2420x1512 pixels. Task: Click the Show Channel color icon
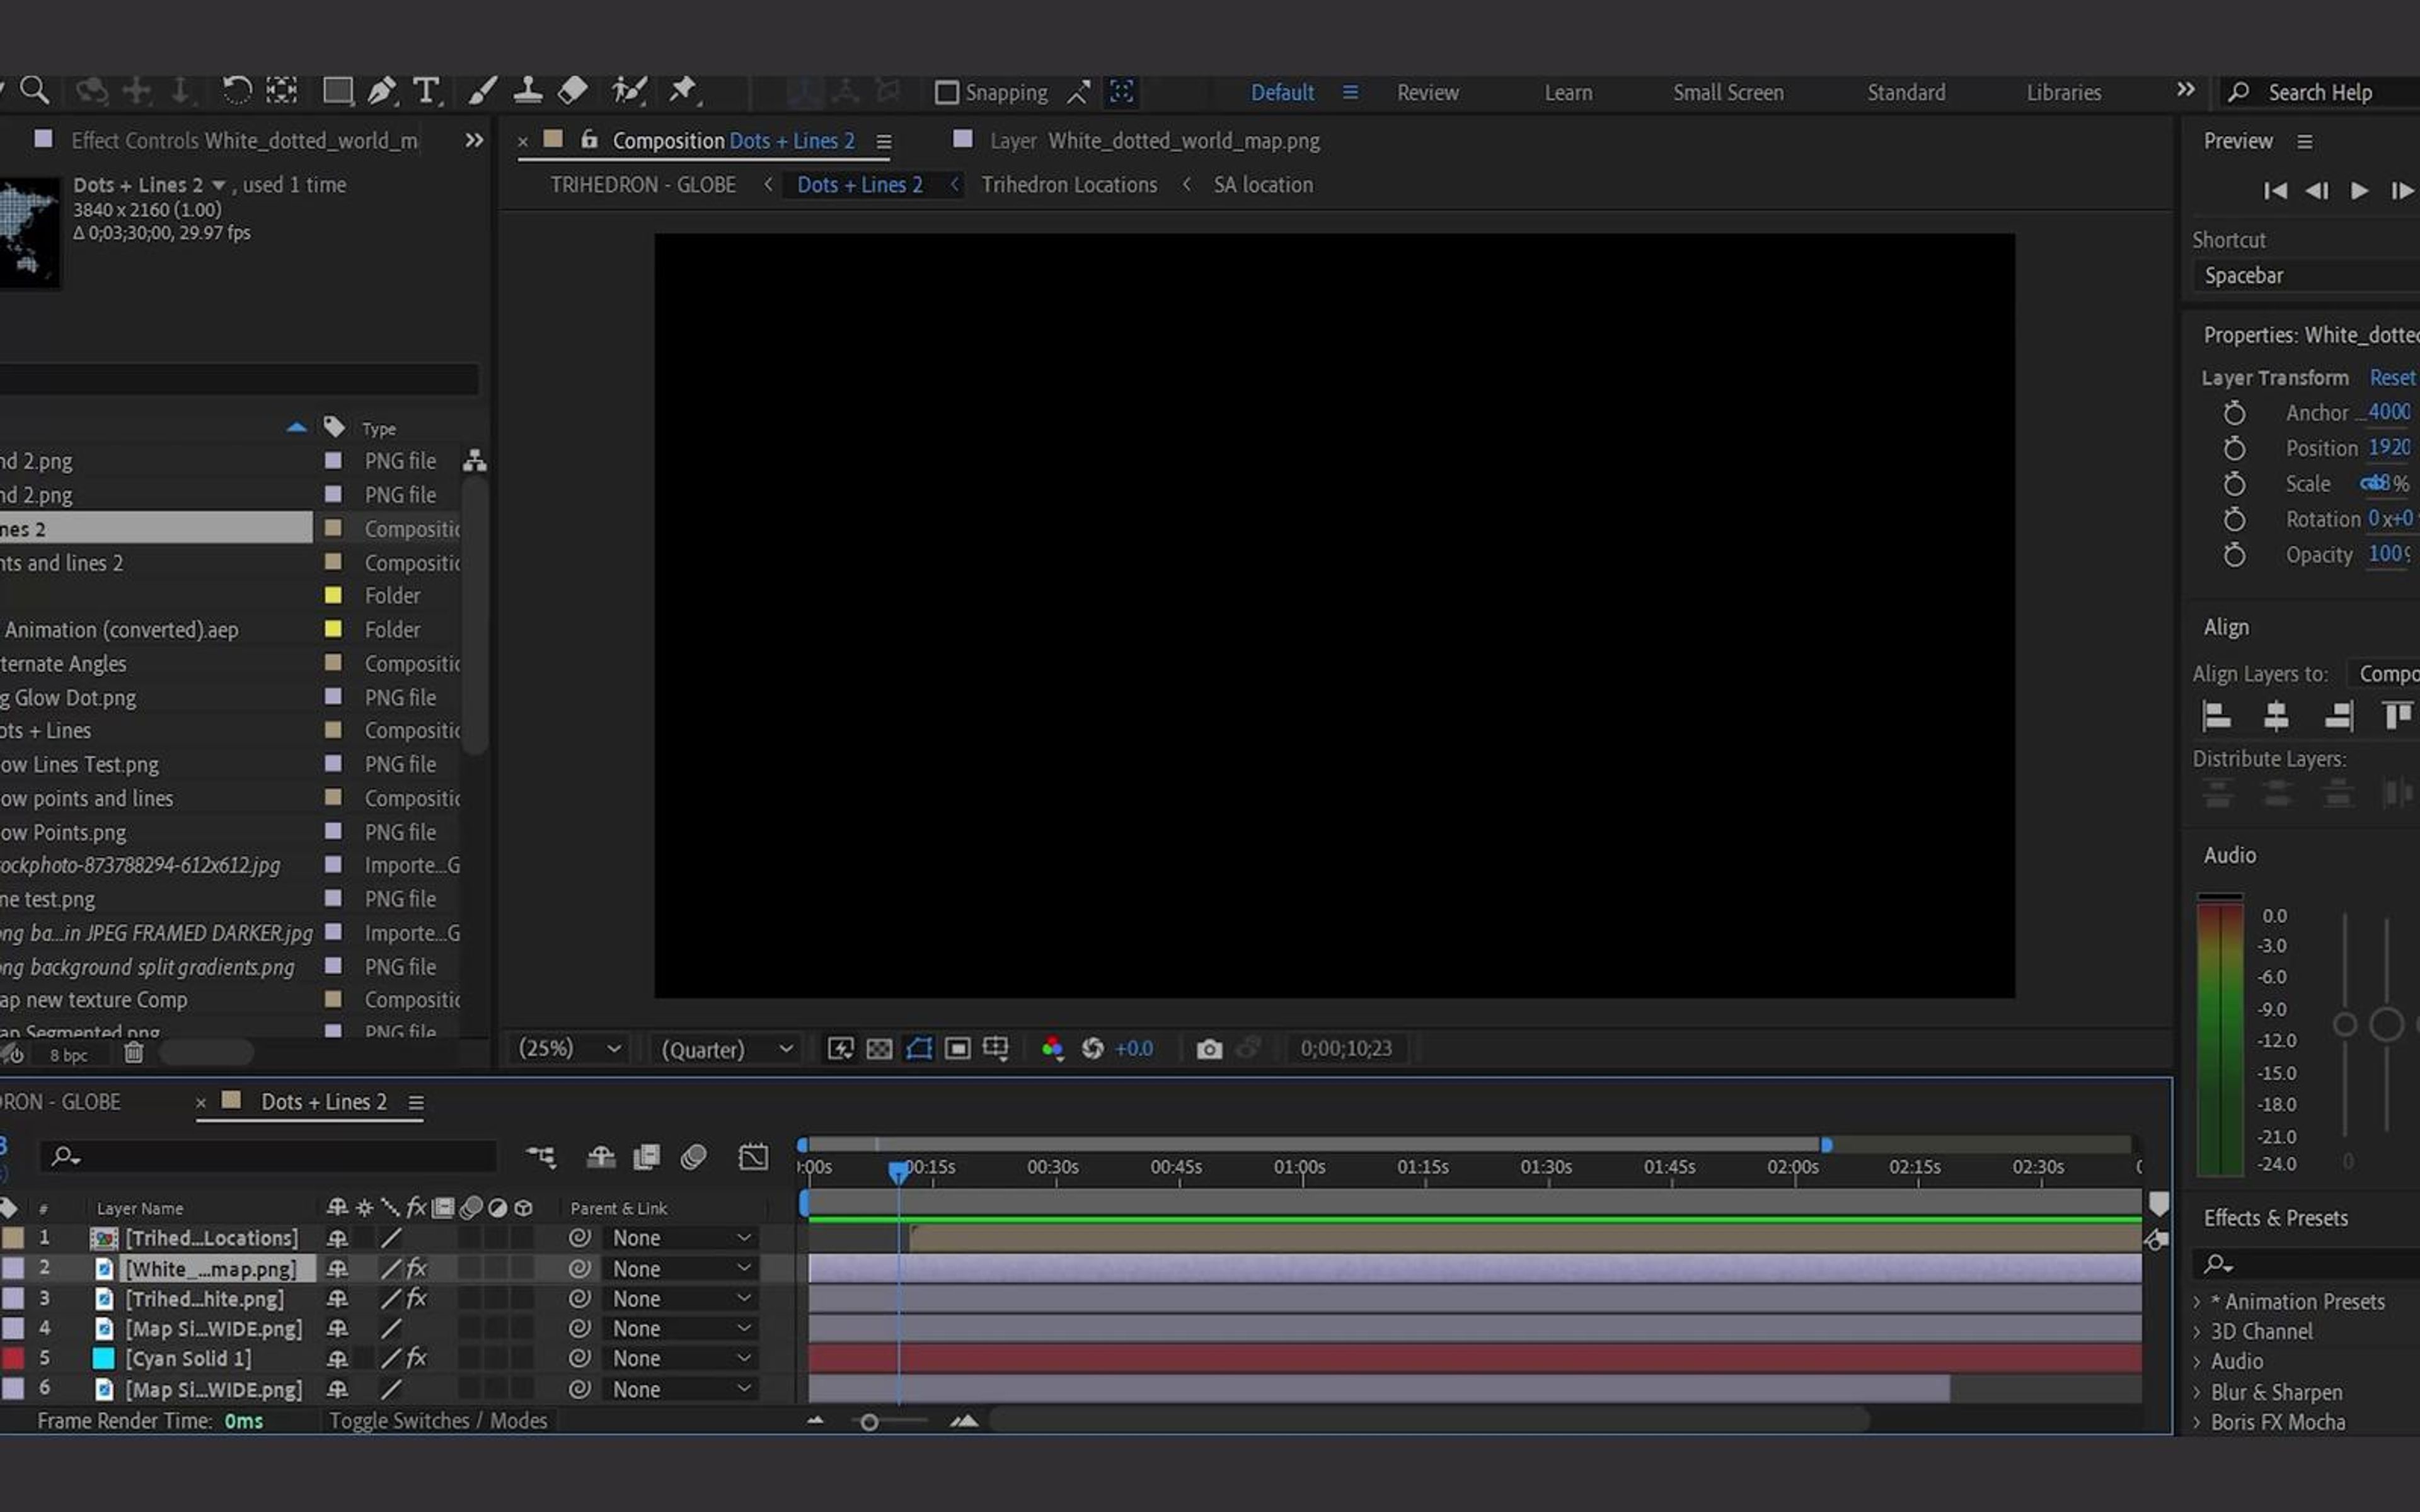pos(1052,1048)
